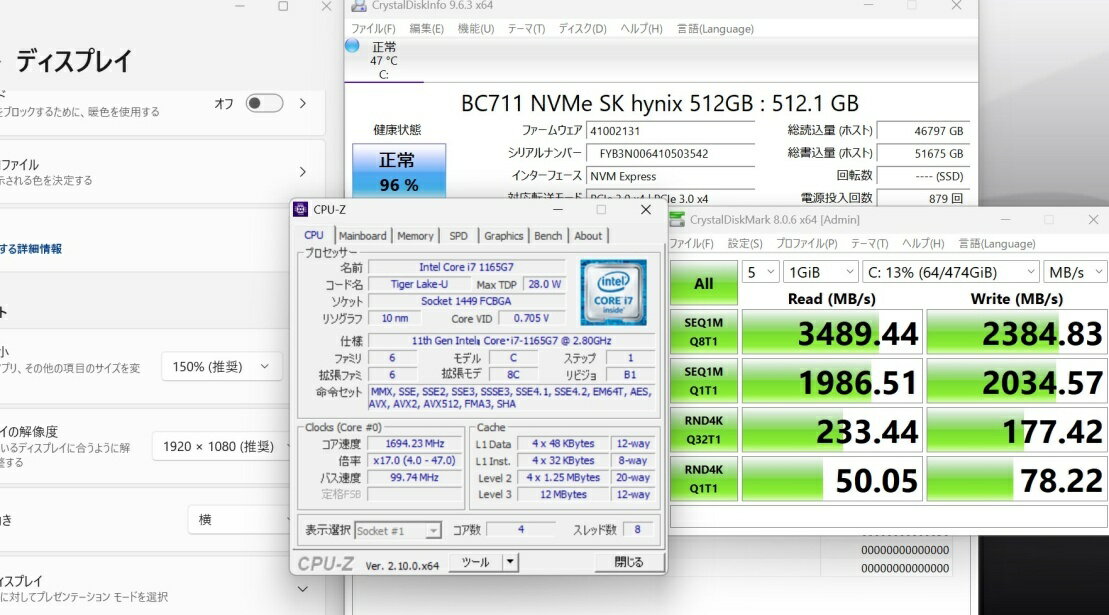The image size is (1109, 615).
Task: Select the blue disk status circle for drive C:
Action: click(352, 46)
